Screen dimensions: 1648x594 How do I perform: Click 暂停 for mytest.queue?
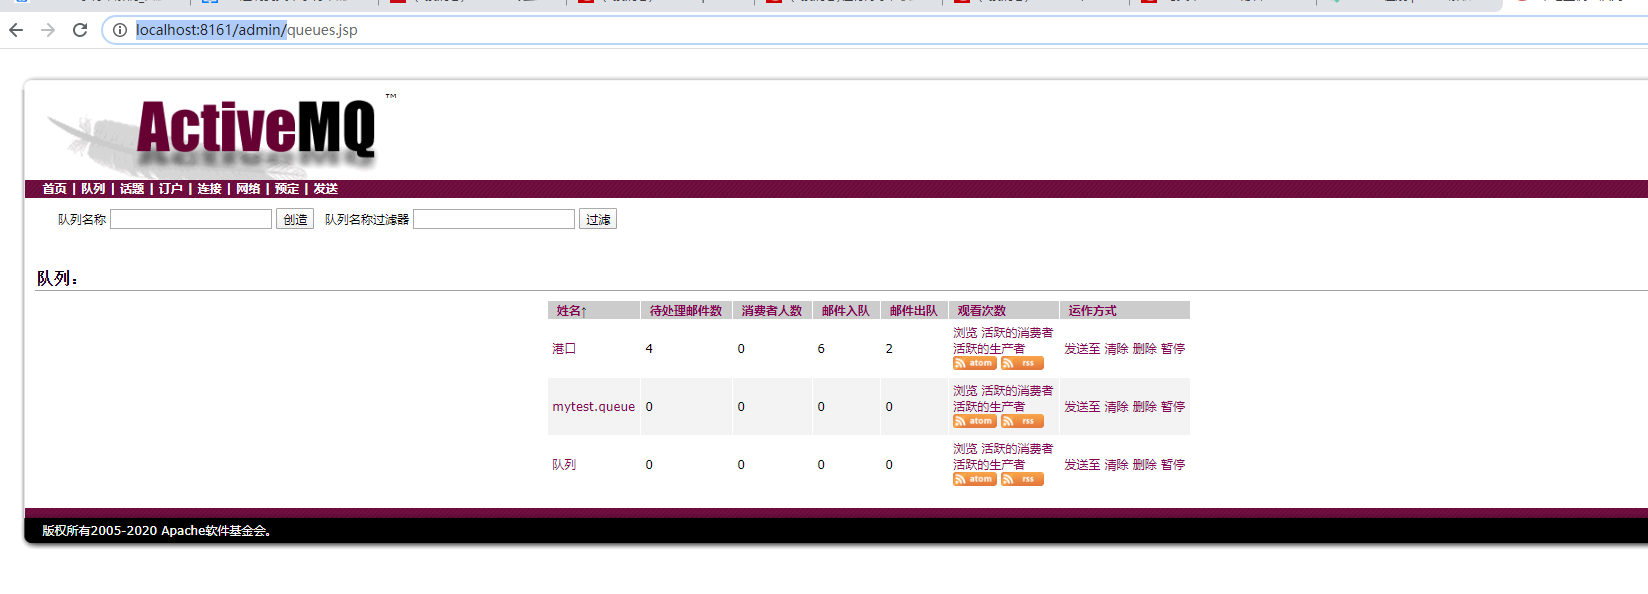(x=1173, y=407)
